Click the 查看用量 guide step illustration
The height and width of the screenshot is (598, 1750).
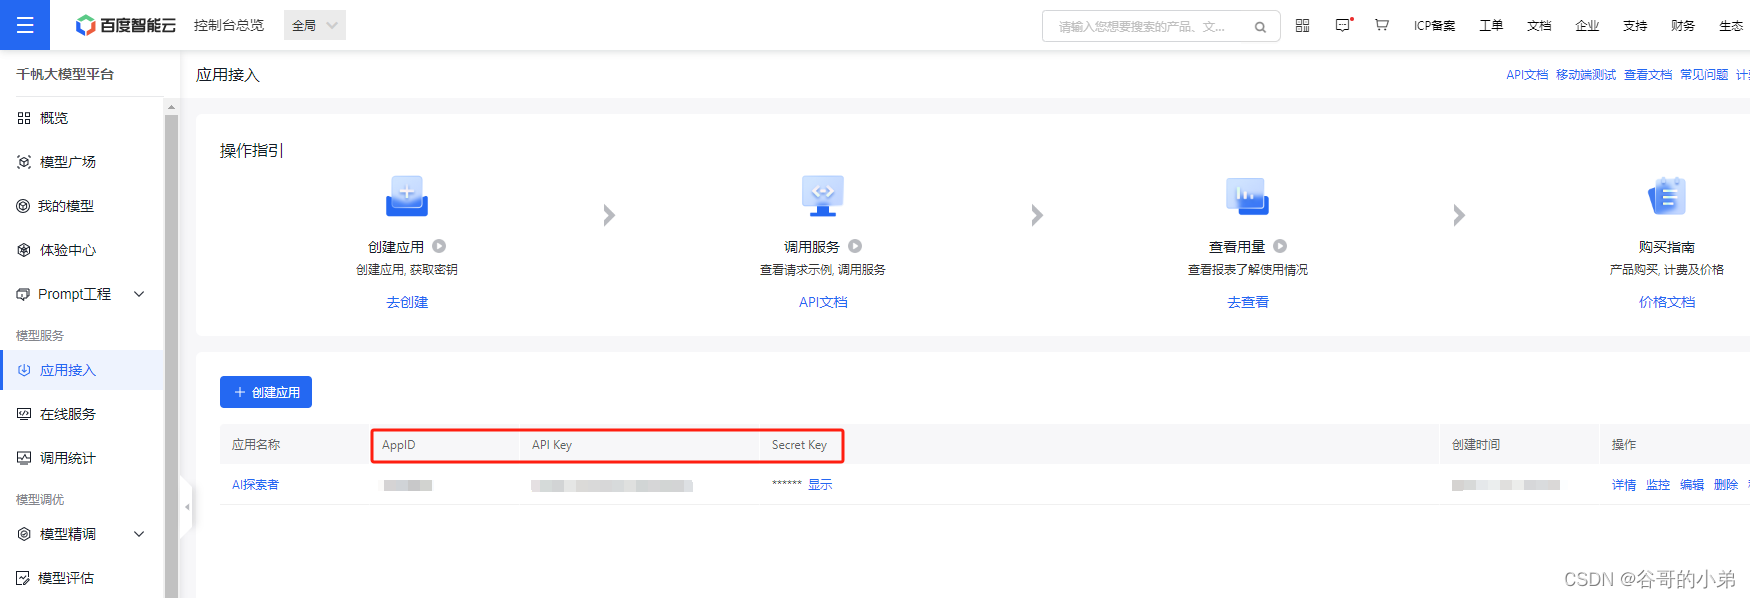(1248, 196)
